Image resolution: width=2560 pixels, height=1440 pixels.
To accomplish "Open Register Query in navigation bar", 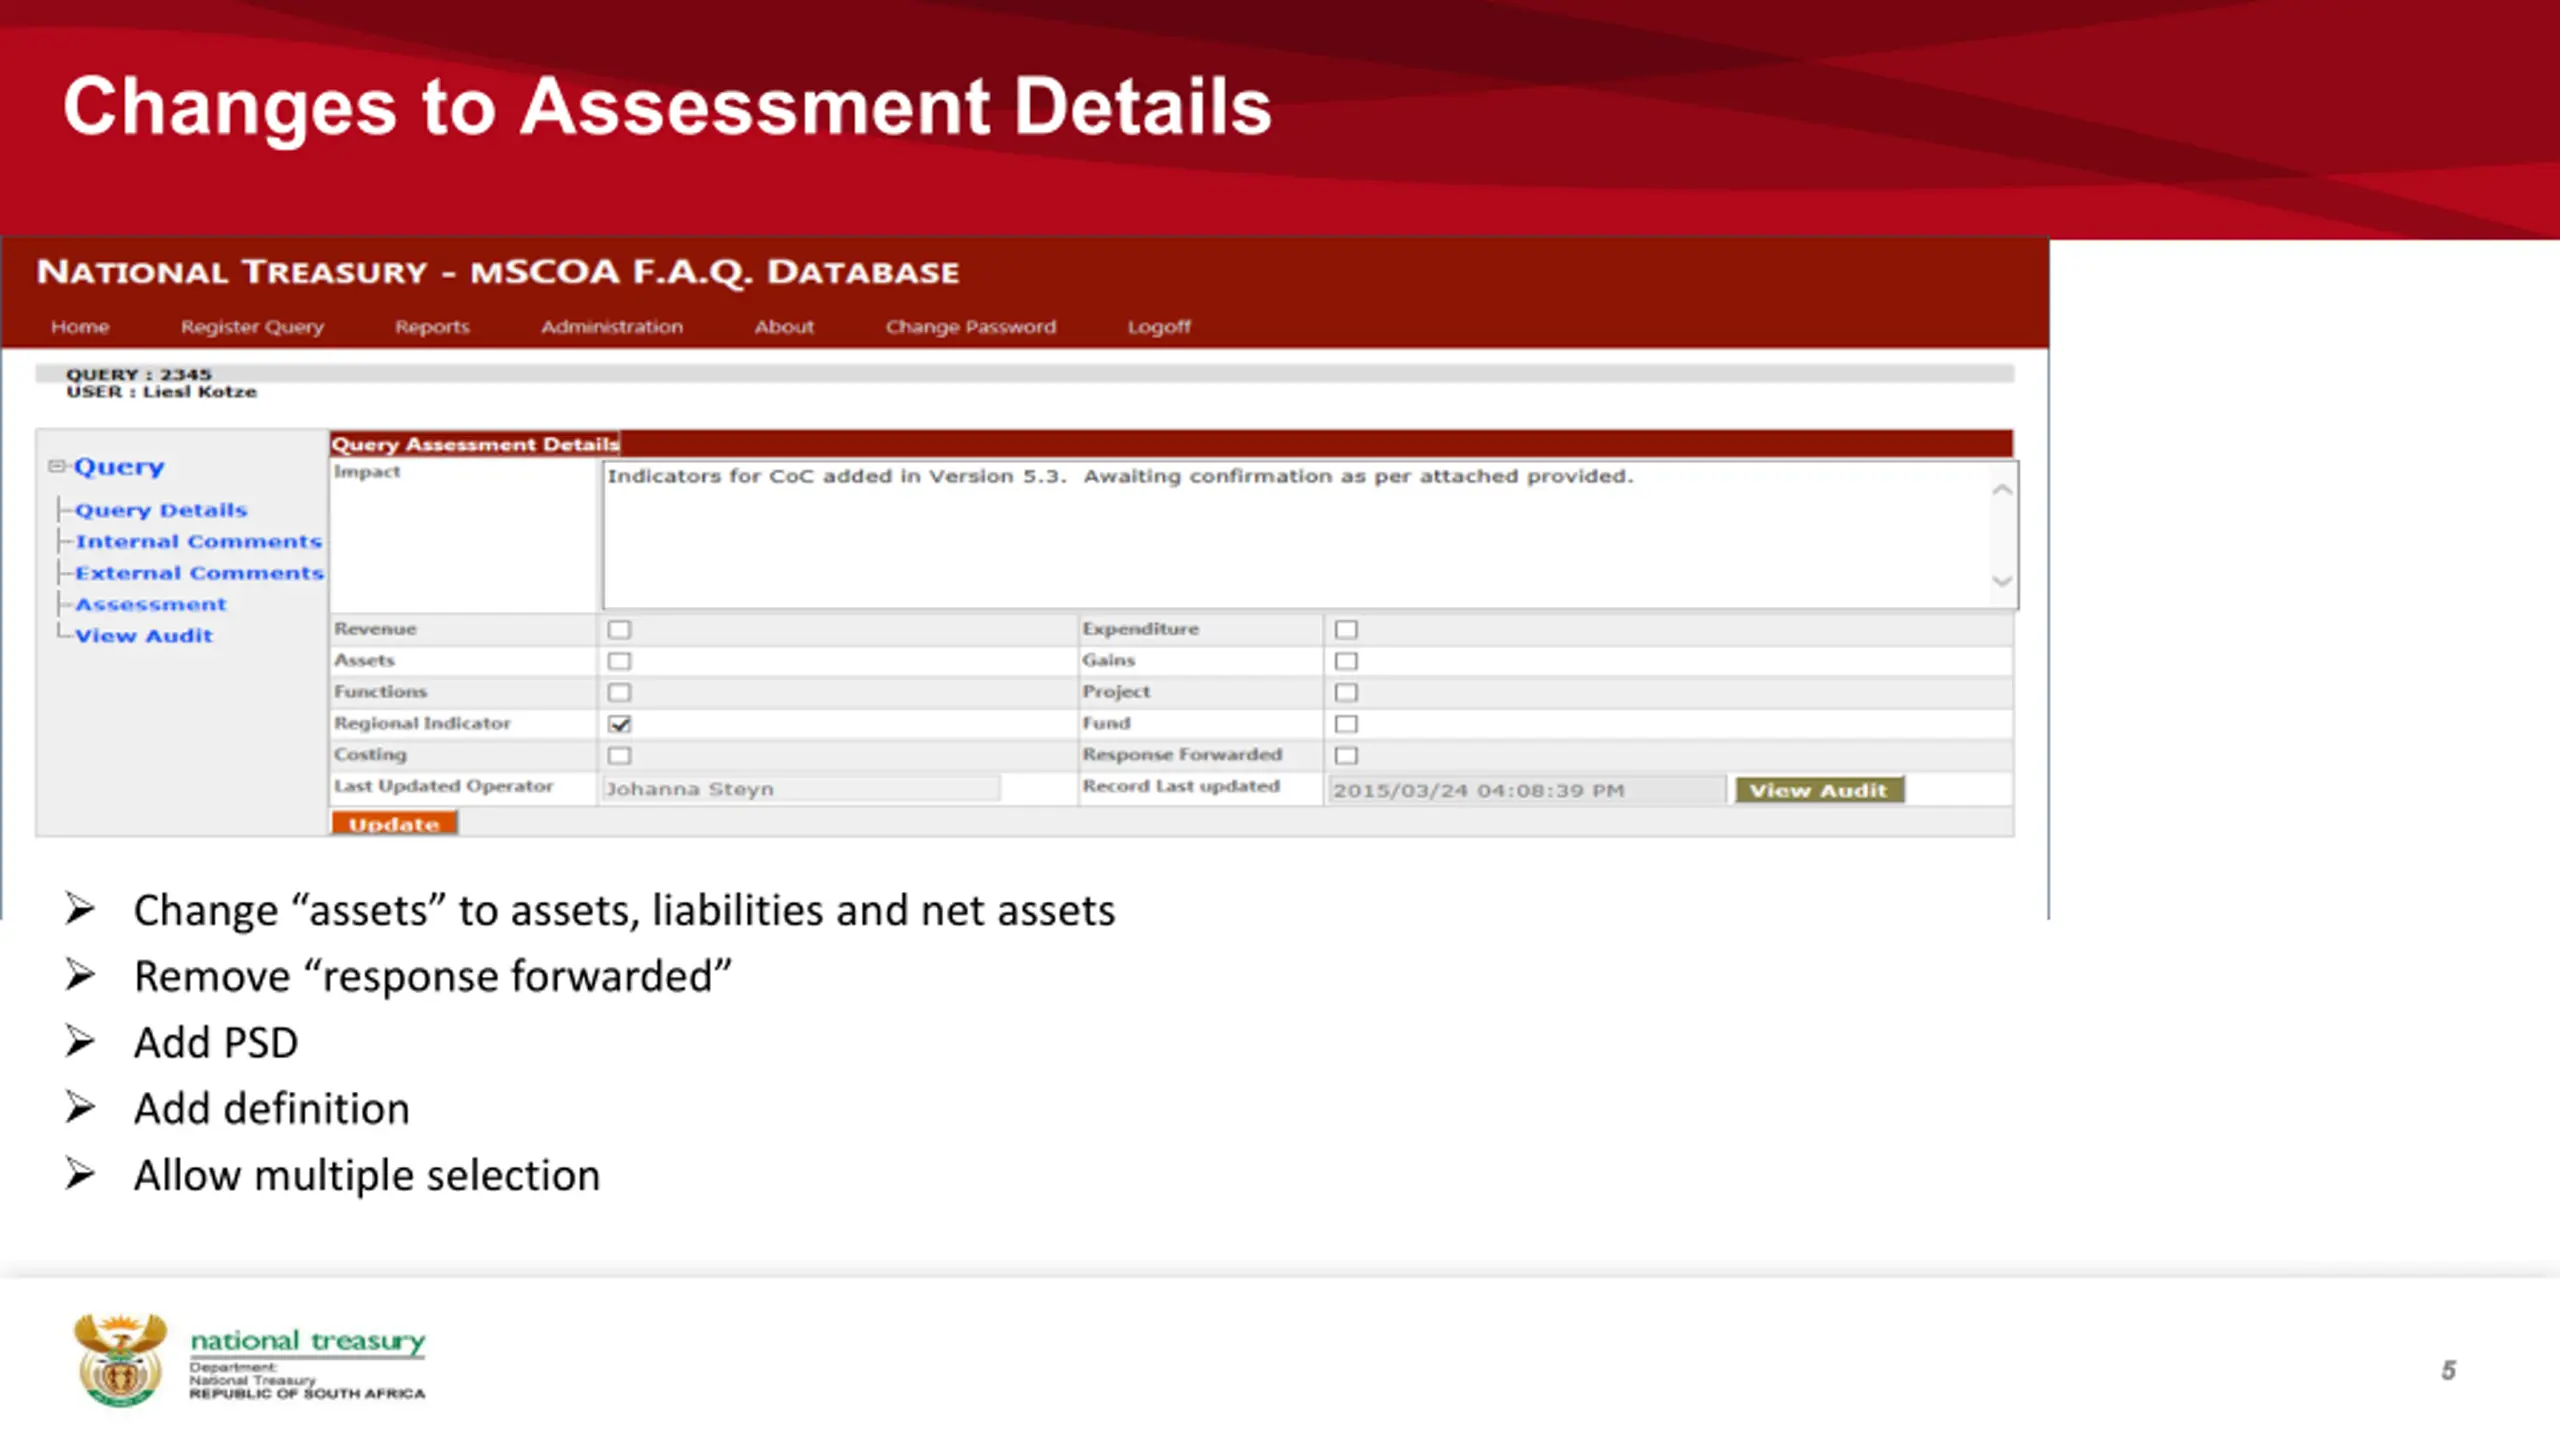I will click(x=252, y=327).
